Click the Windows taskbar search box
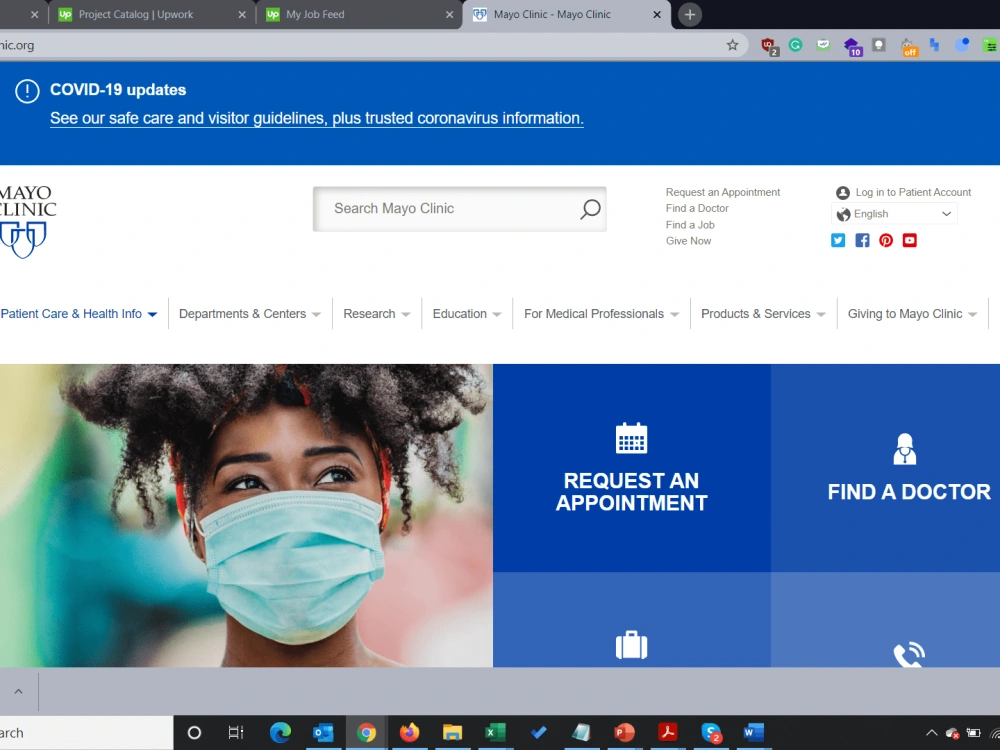Viewport: 1000px width, 750px height. [x=86, y=733]
